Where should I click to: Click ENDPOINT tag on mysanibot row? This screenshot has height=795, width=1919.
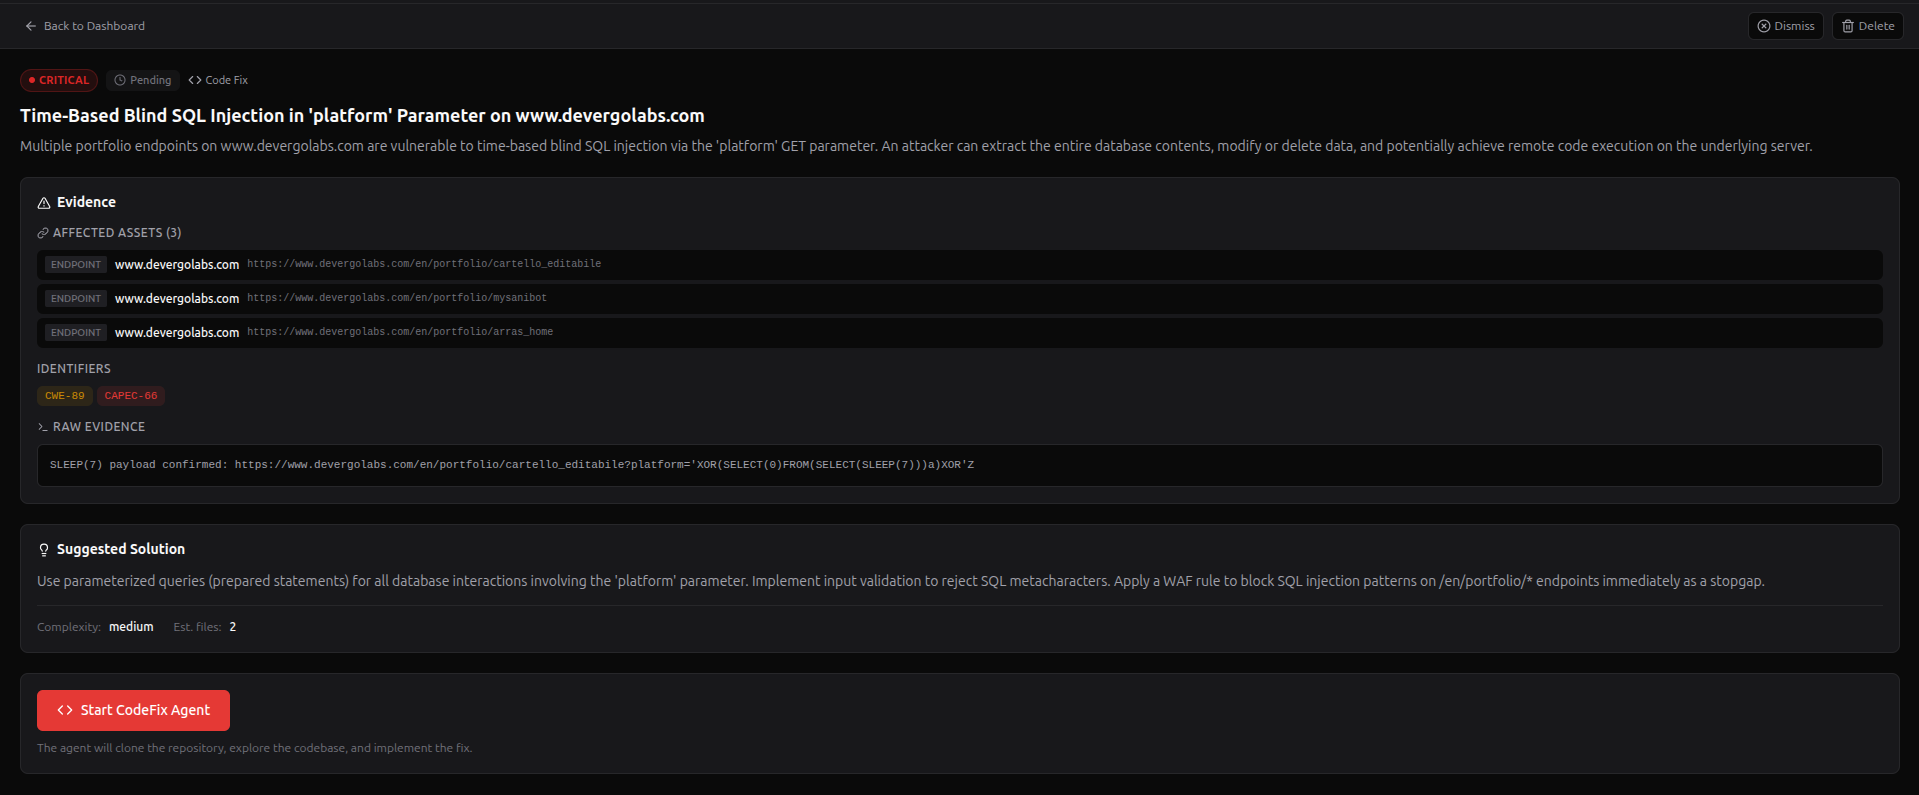coord(76,299)
